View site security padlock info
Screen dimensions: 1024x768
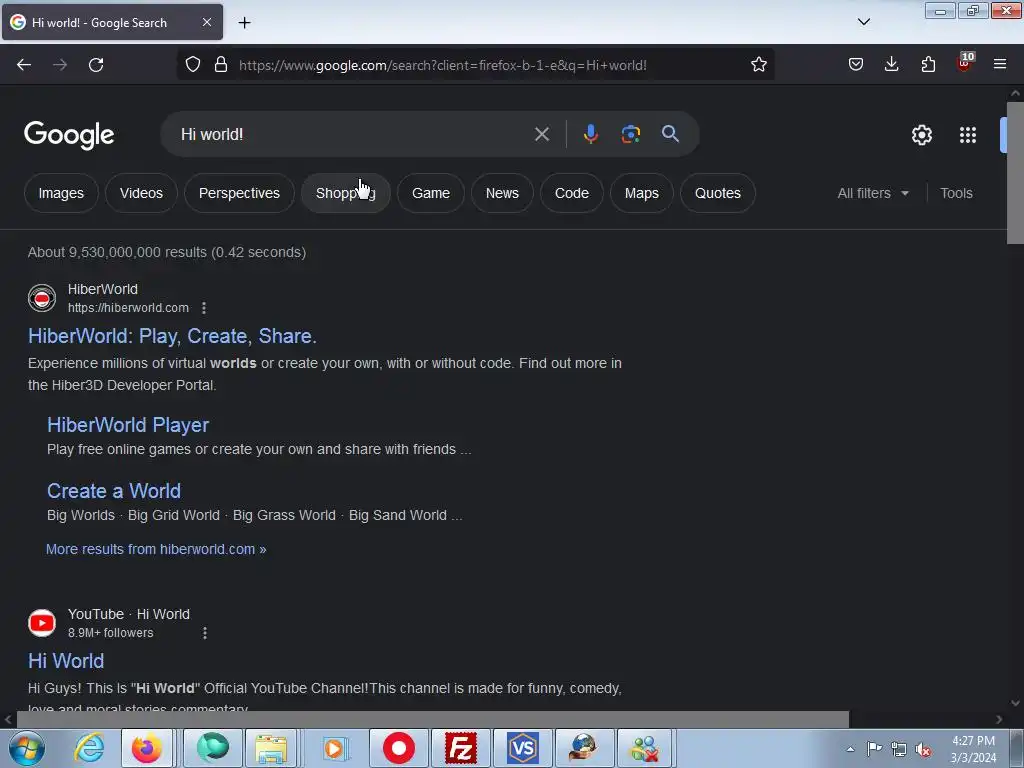pos(221,65)
